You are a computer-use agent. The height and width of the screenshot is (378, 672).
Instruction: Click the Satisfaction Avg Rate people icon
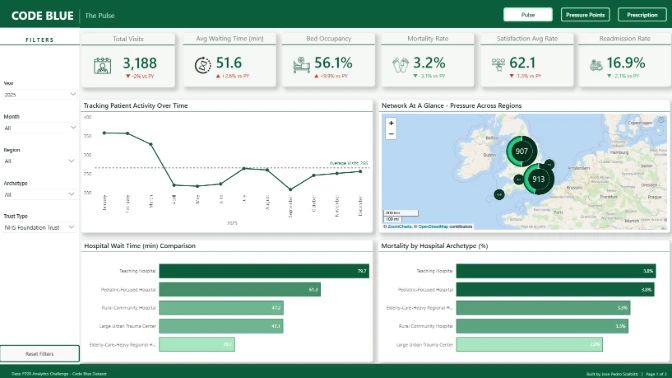pyautogui.click(x=498, y=65)
